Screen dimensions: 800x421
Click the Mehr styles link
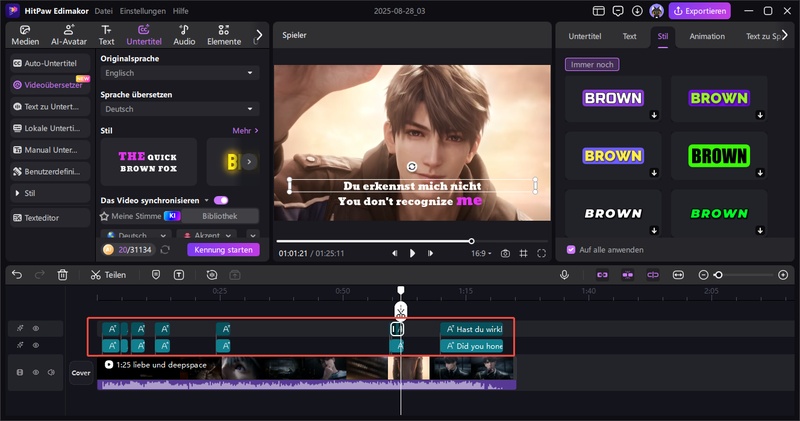(245, 131)
